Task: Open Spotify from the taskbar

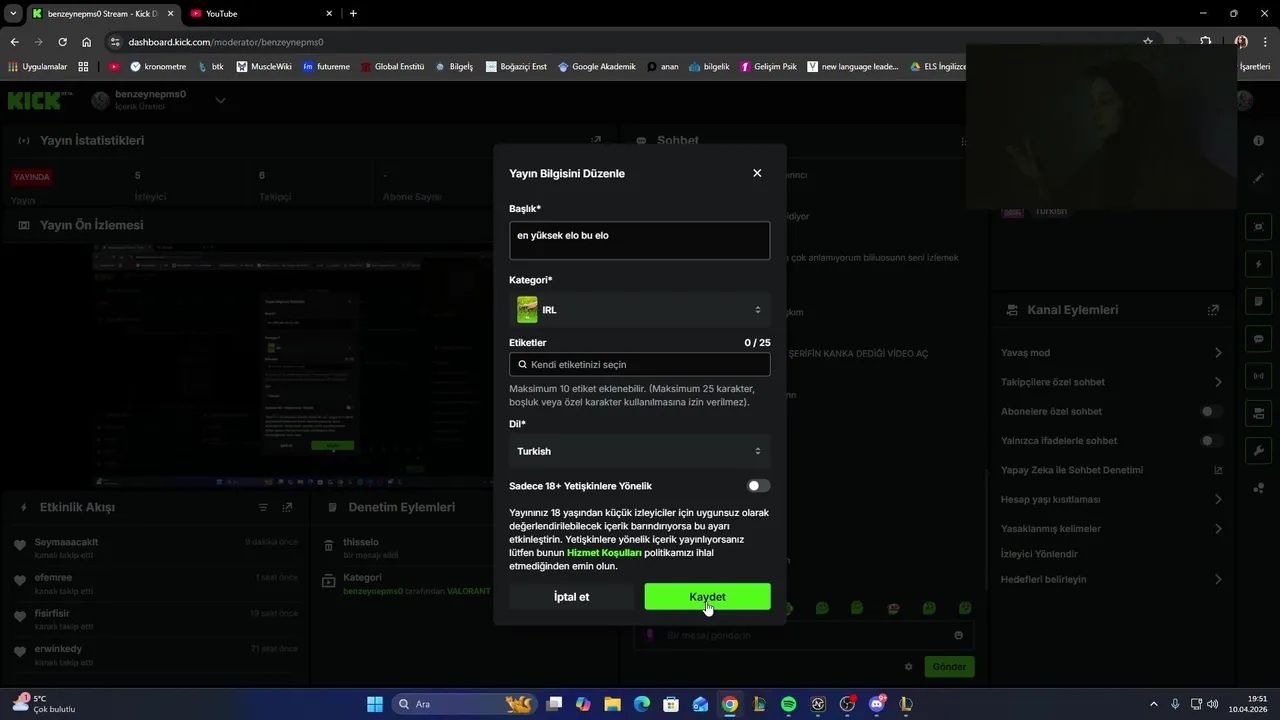Action: [788, 704]
